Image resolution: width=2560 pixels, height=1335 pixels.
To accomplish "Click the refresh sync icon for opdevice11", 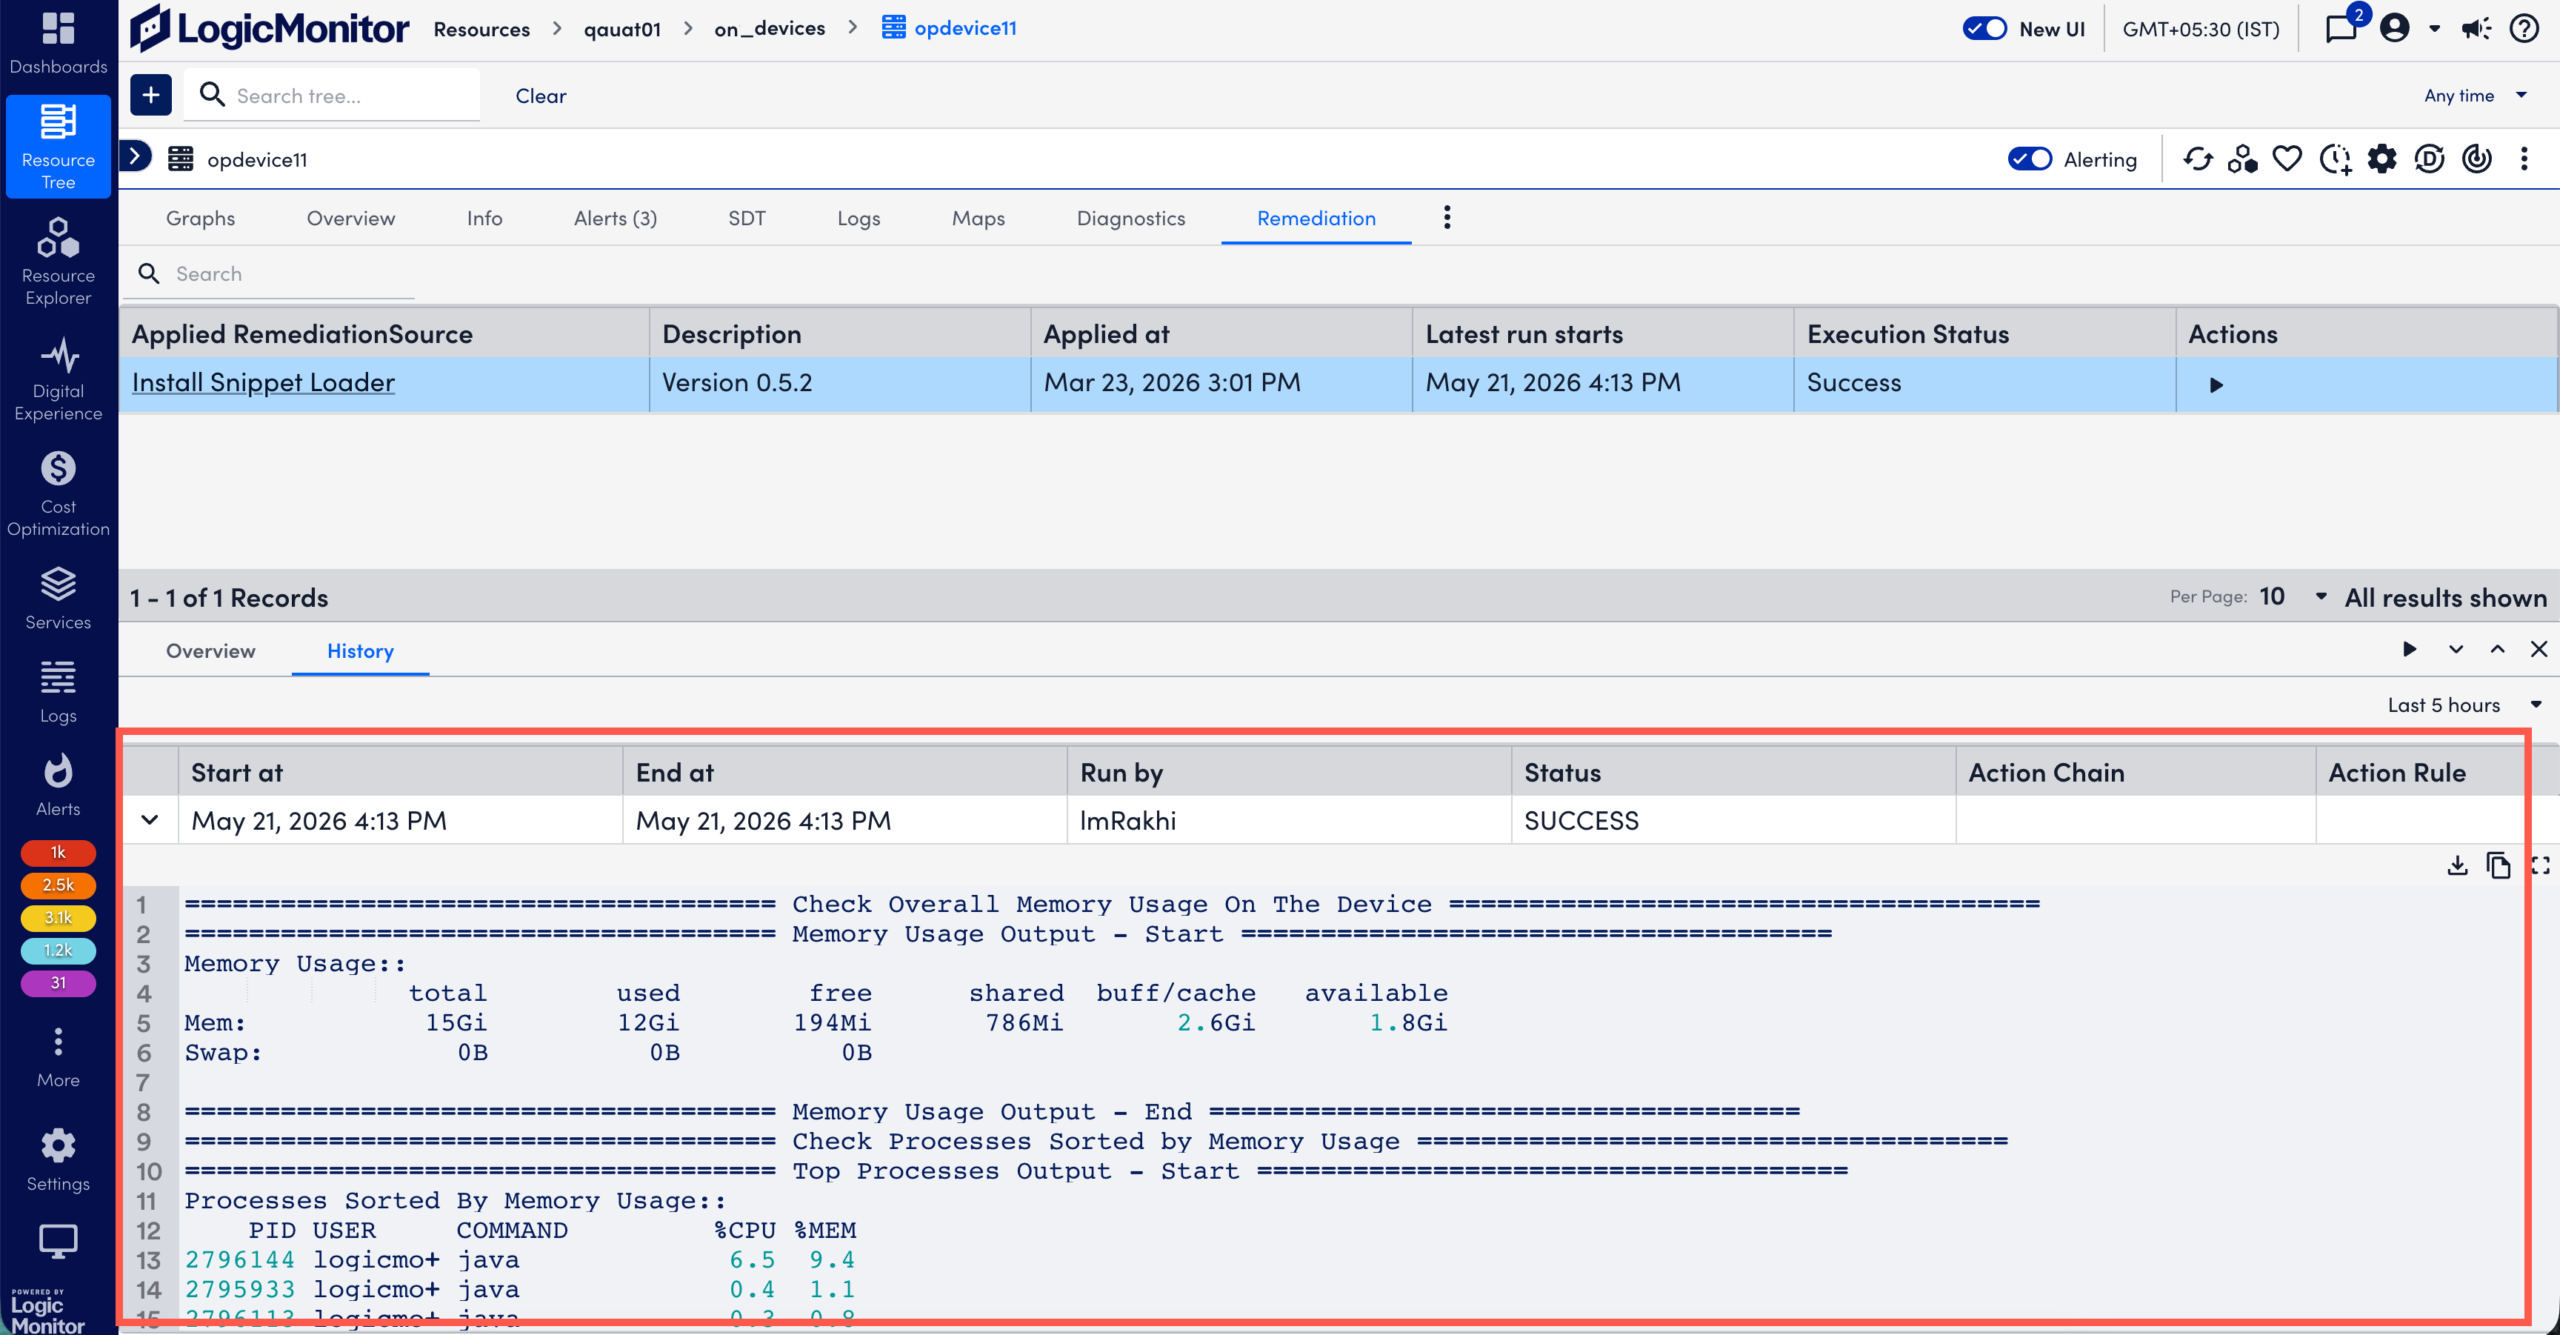I will click(2198, 159).
